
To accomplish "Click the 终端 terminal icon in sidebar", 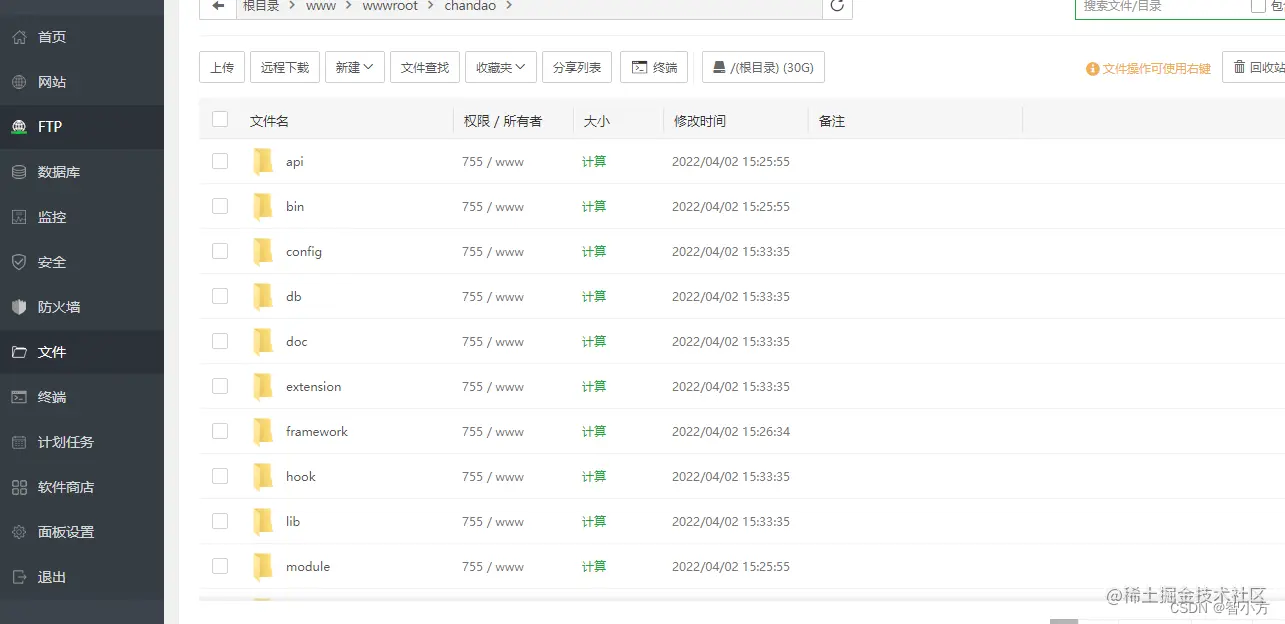I will [x=19, y=397].
